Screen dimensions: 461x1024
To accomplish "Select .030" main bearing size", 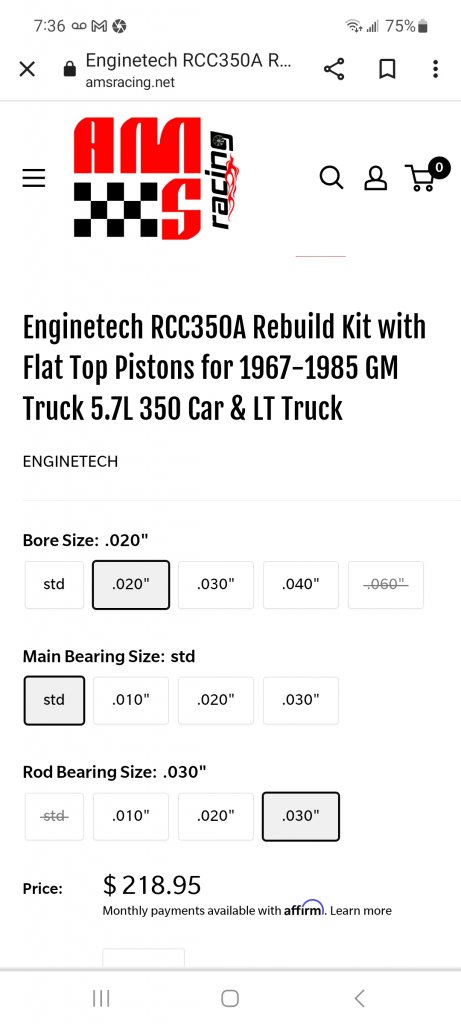I will click(300, 700).
